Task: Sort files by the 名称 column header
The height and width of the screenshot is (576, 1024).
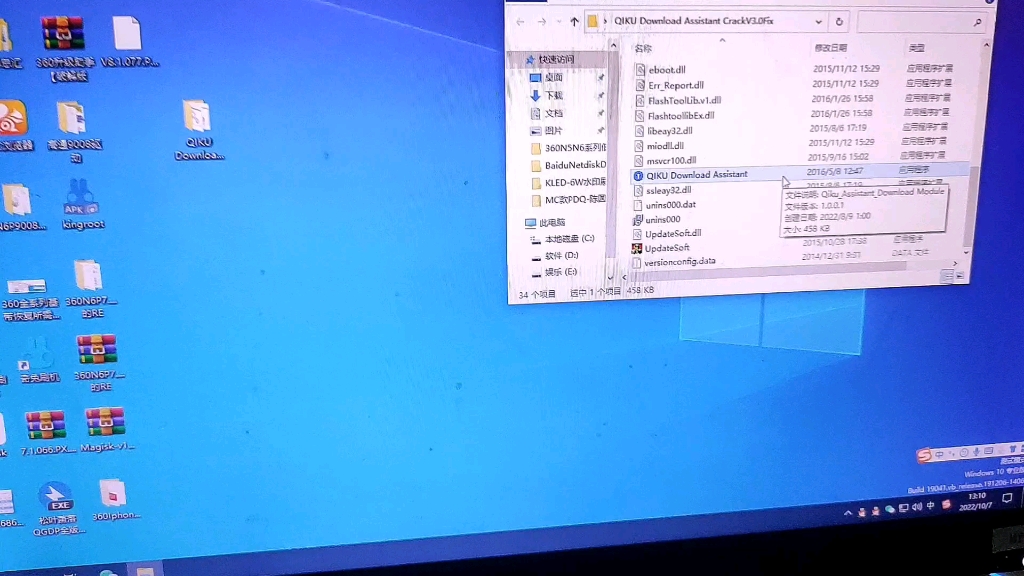Action: tap(643, 48)
